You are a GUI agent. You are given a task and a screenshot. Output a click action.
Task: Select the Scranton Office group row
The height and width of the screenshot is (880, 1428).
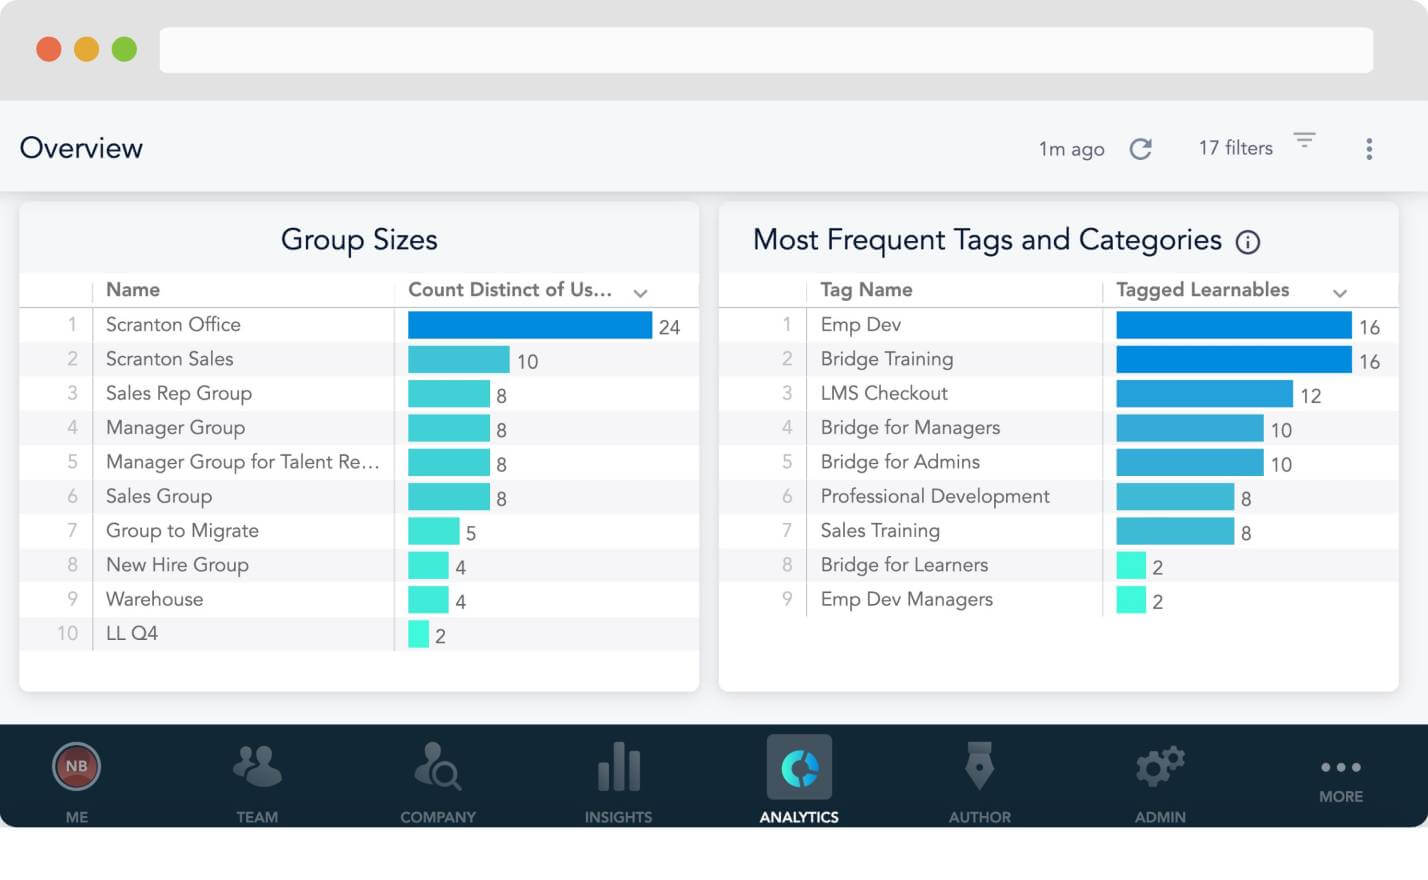coord(359,325)
